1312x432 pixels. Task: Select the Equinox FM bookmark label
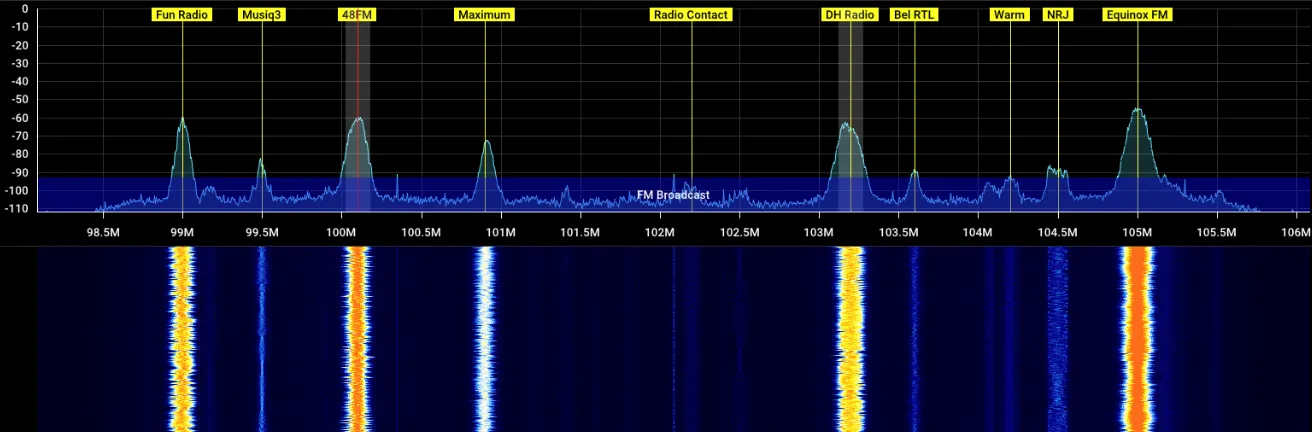[x=1138, y=15]
